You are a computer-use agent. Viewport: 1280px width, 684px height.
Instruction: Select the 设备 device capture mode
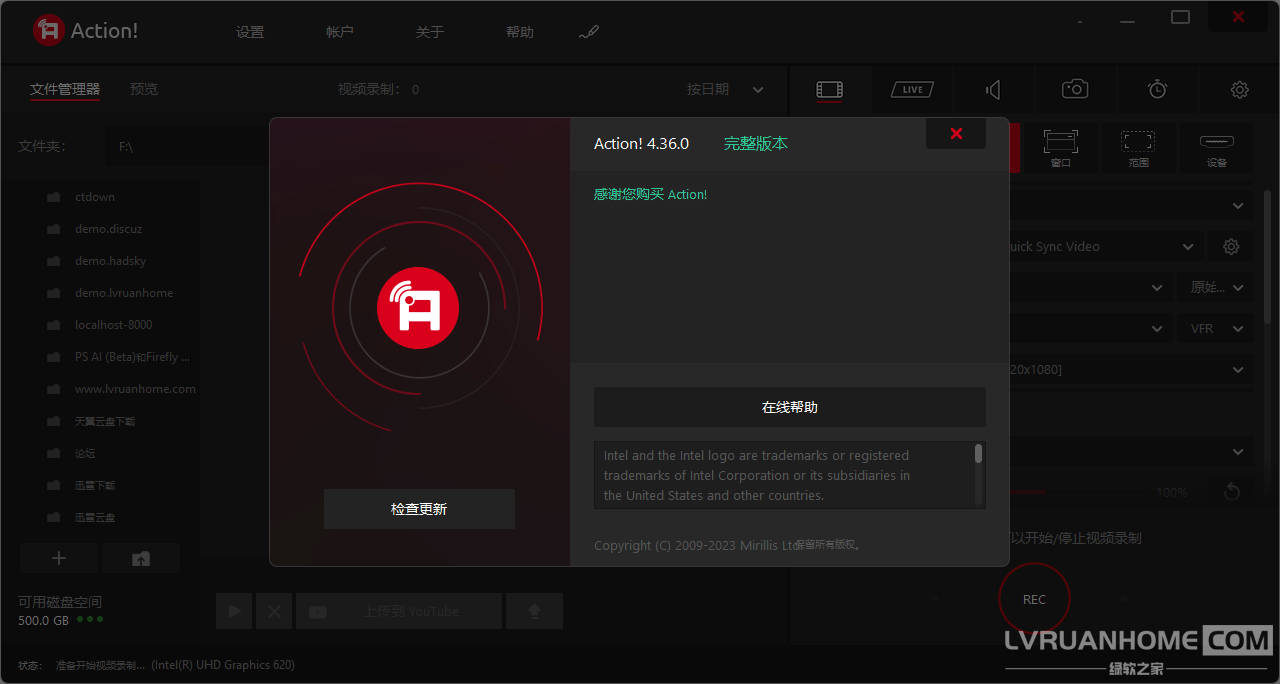(1216, 148)
